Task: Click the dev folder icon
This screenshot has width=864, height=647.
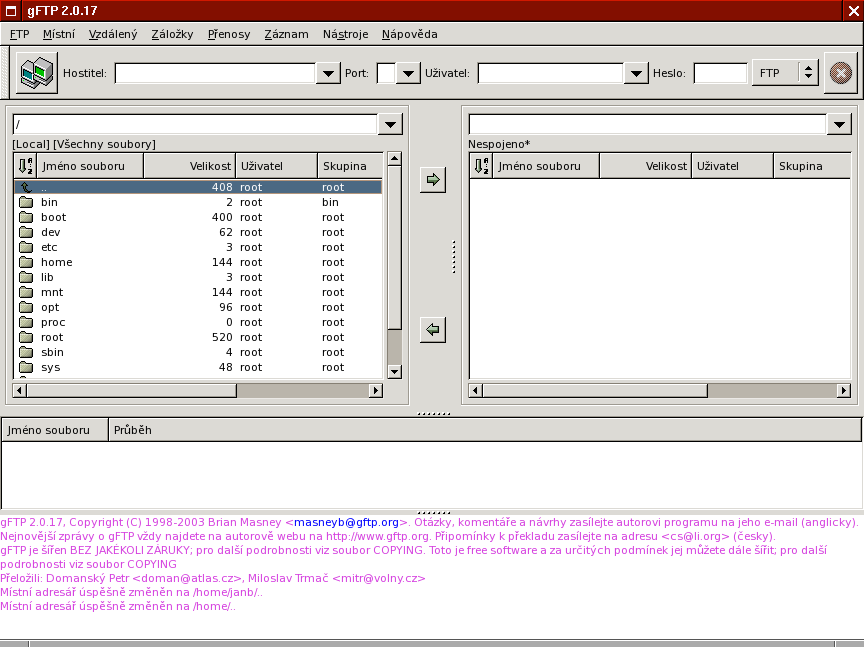Action: point(26,232)
